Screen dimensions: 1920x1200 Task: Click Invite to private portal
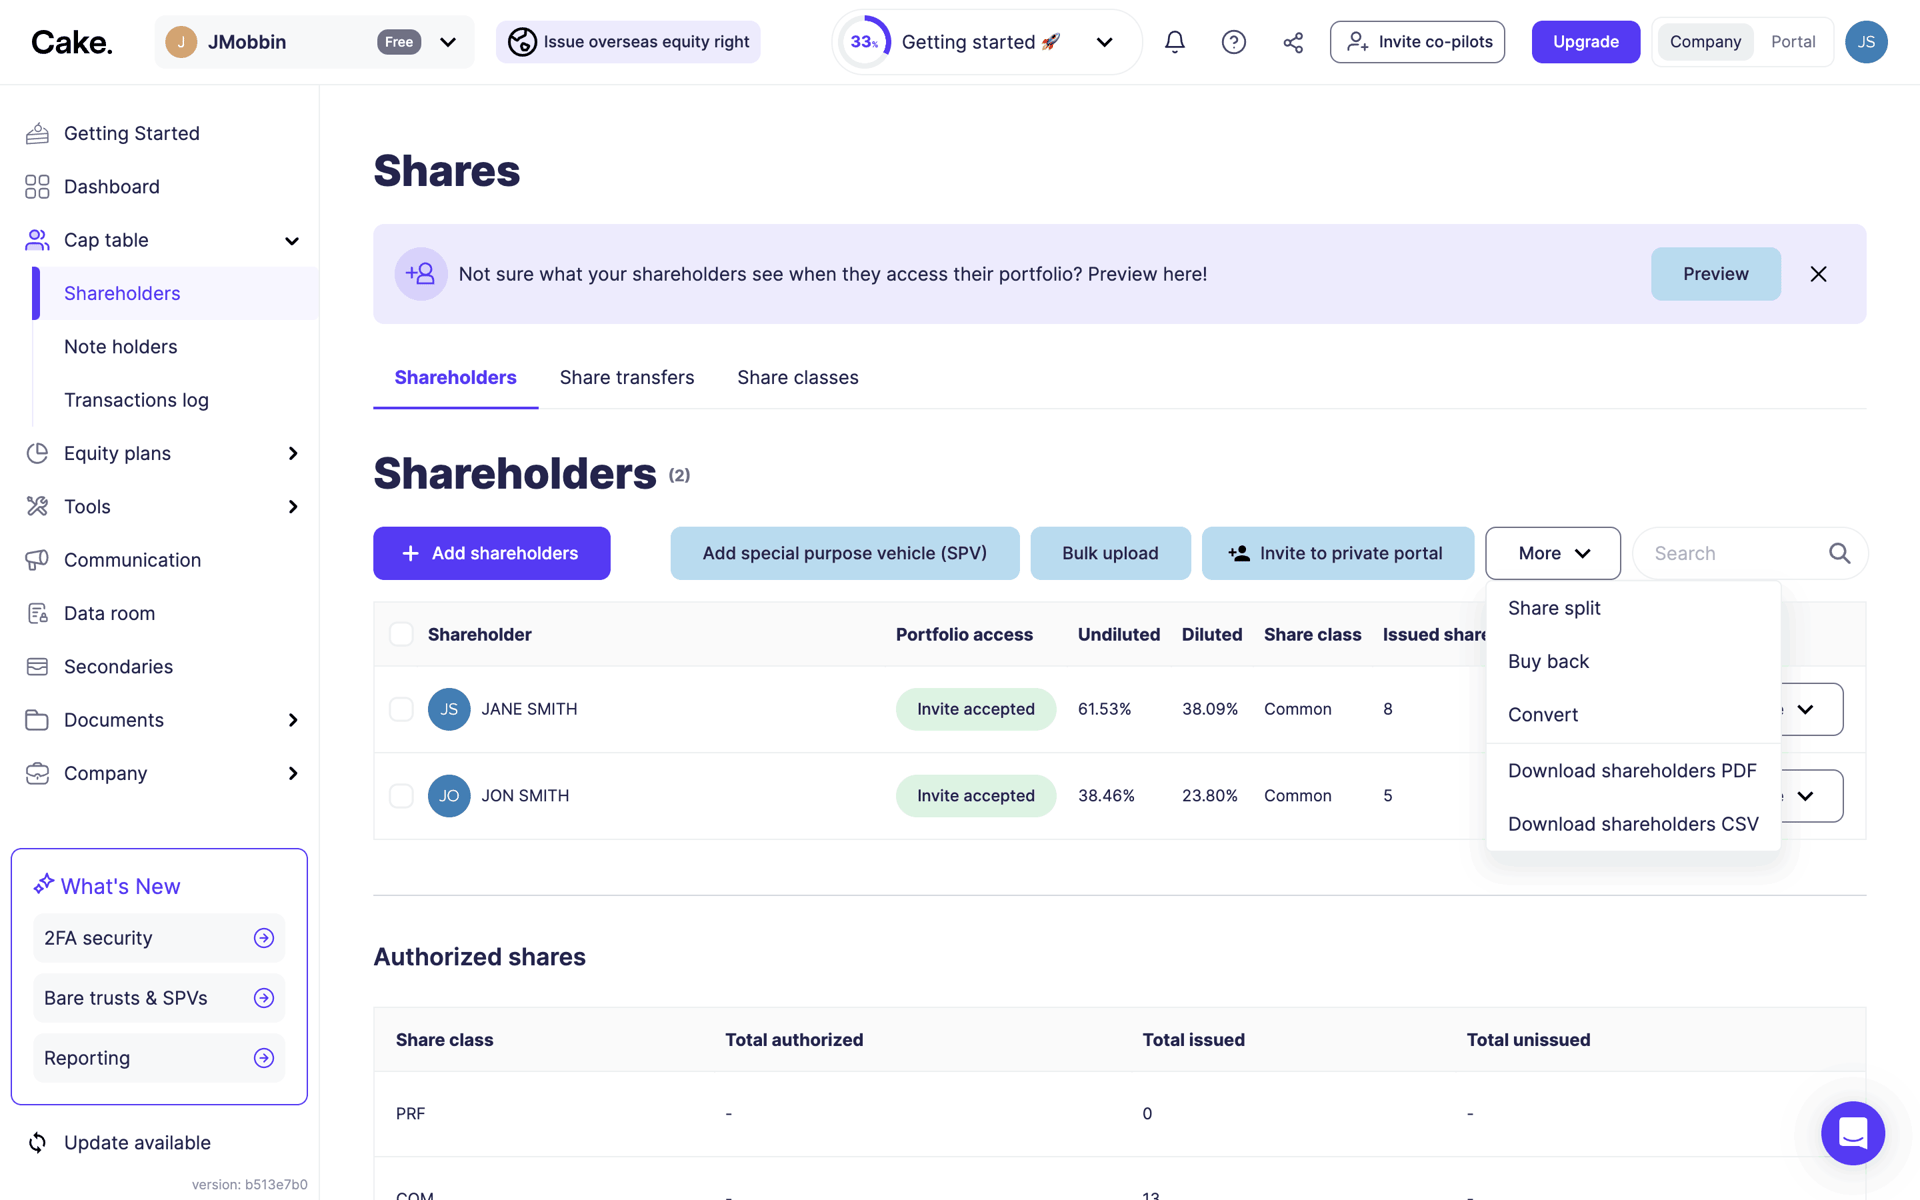pos(1337,553)
